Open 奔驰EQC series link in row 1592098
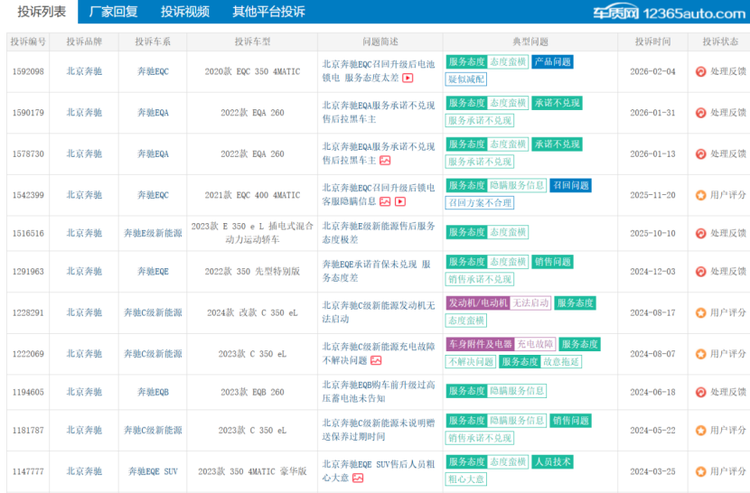 point(153,71)
